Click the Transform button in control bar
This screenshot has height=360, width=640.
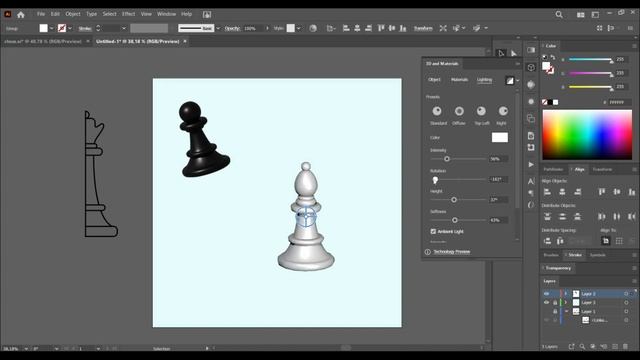(423, 29)
